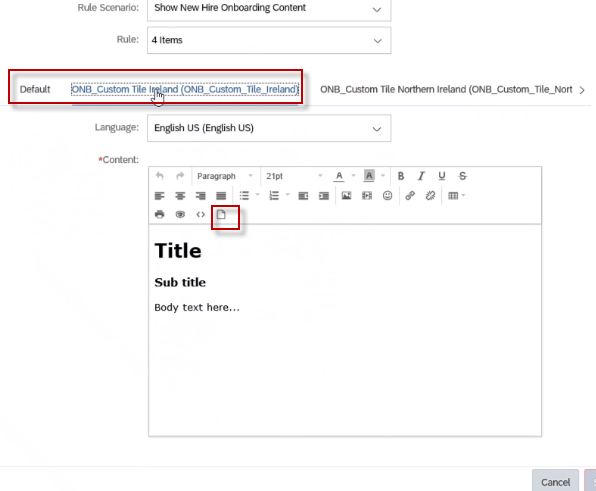Insert a hyperlink with the link icon
The width and height of the screenshot is (596, 491).
(410, 196)
